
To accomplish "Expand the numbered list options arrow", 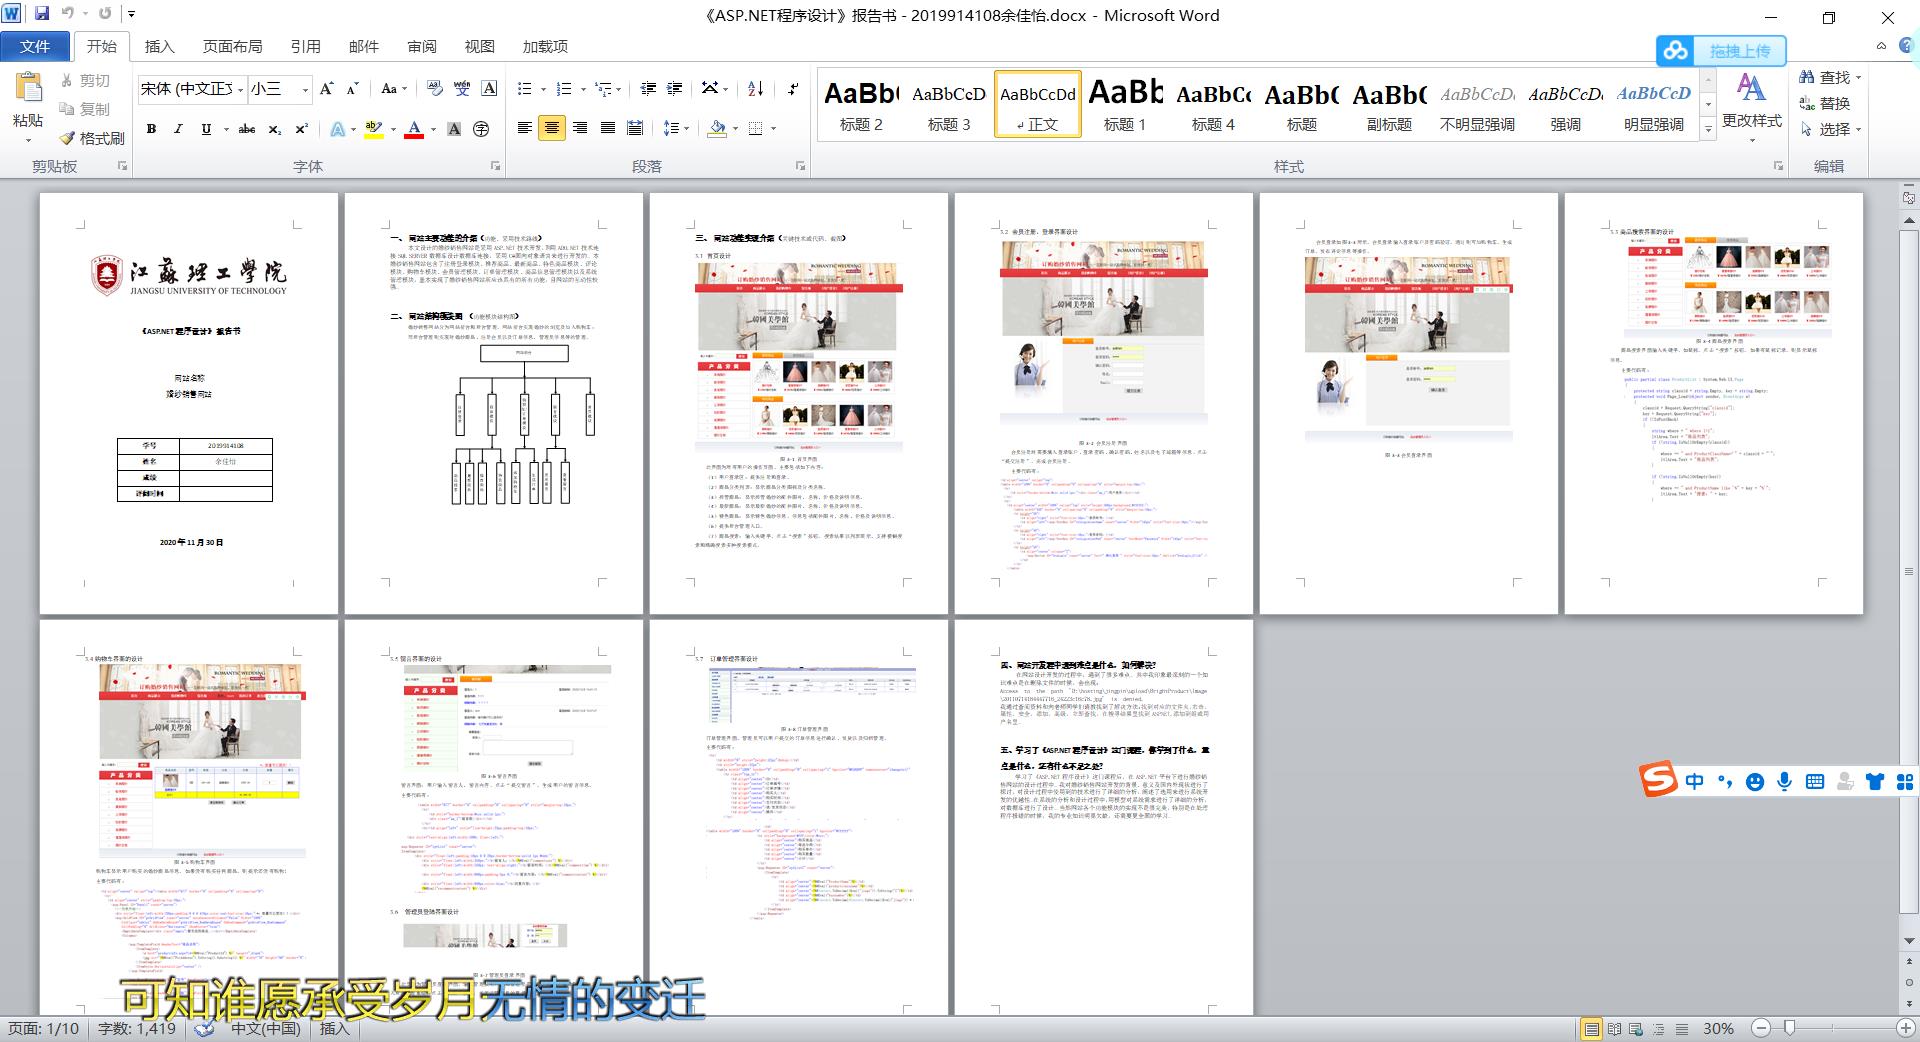I will pyautogui.click(x=582, y=89).
